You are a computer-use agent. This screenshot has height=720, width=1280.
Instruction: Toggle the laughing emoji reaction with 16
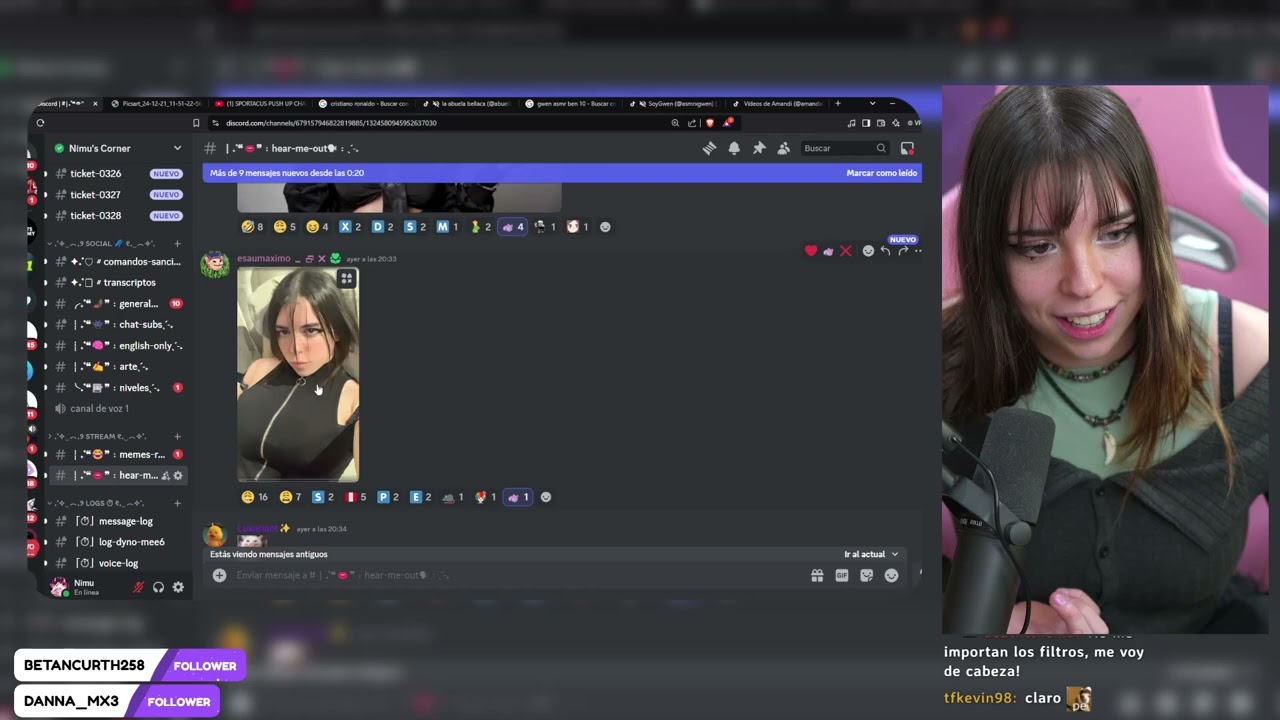pos(255,497)
